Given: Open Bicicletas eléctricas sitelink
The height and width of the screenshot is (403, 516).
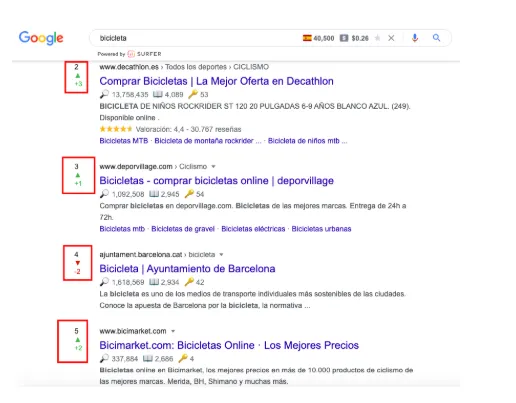Looking at the screenshot, I should [x=253, y=229].
